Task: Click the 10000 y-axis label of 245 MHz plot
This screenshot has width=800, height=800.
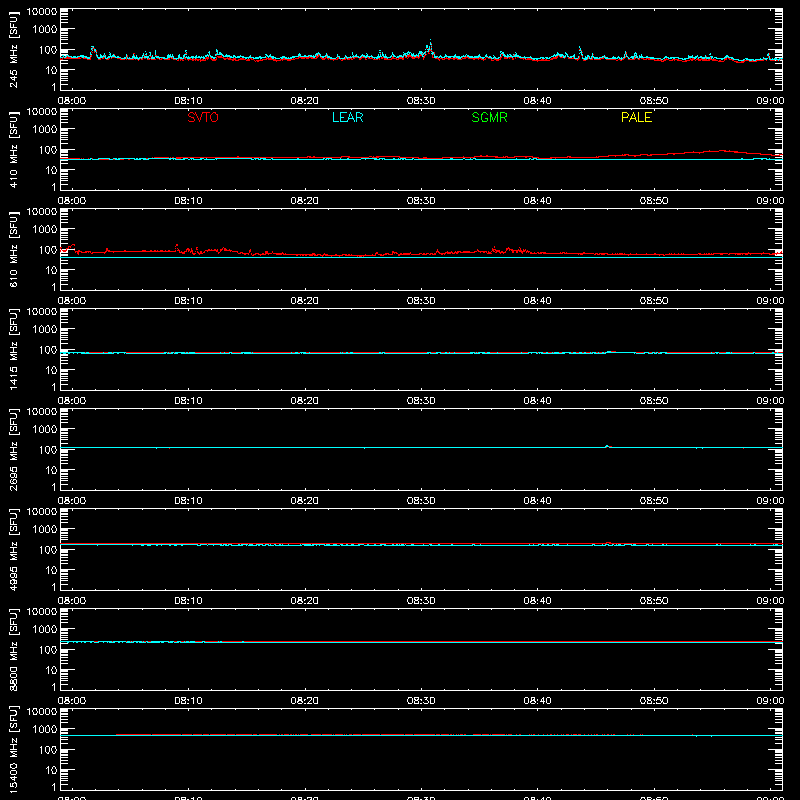Action: pyautogui.click(x=42, y=12)
